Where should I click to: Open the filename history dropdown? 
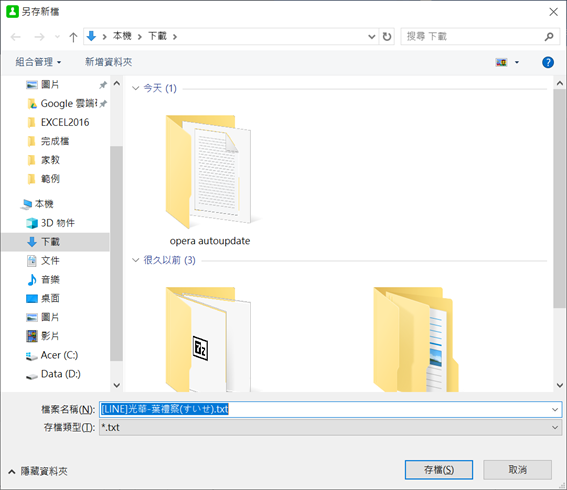click(555, 409)
